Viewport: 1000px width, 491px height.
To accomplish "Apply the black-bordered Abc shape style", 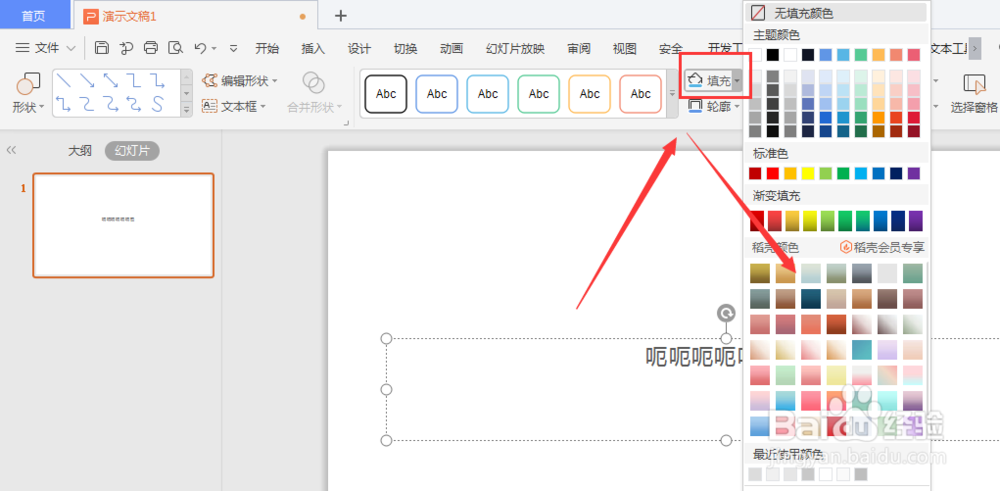I will 386,94.
